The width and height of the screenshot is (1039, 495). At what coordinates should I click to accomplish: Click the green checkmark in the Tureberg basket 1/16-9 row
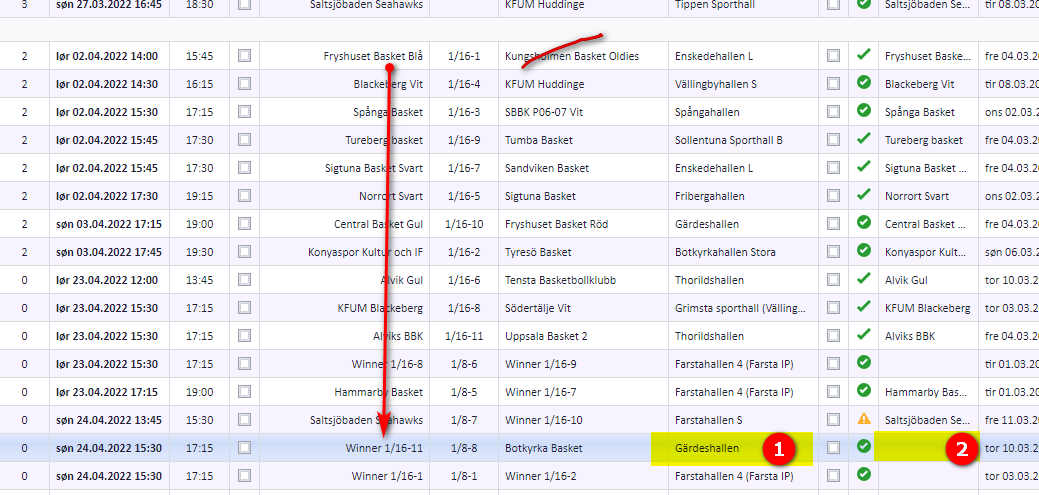(x=863, y=138)
